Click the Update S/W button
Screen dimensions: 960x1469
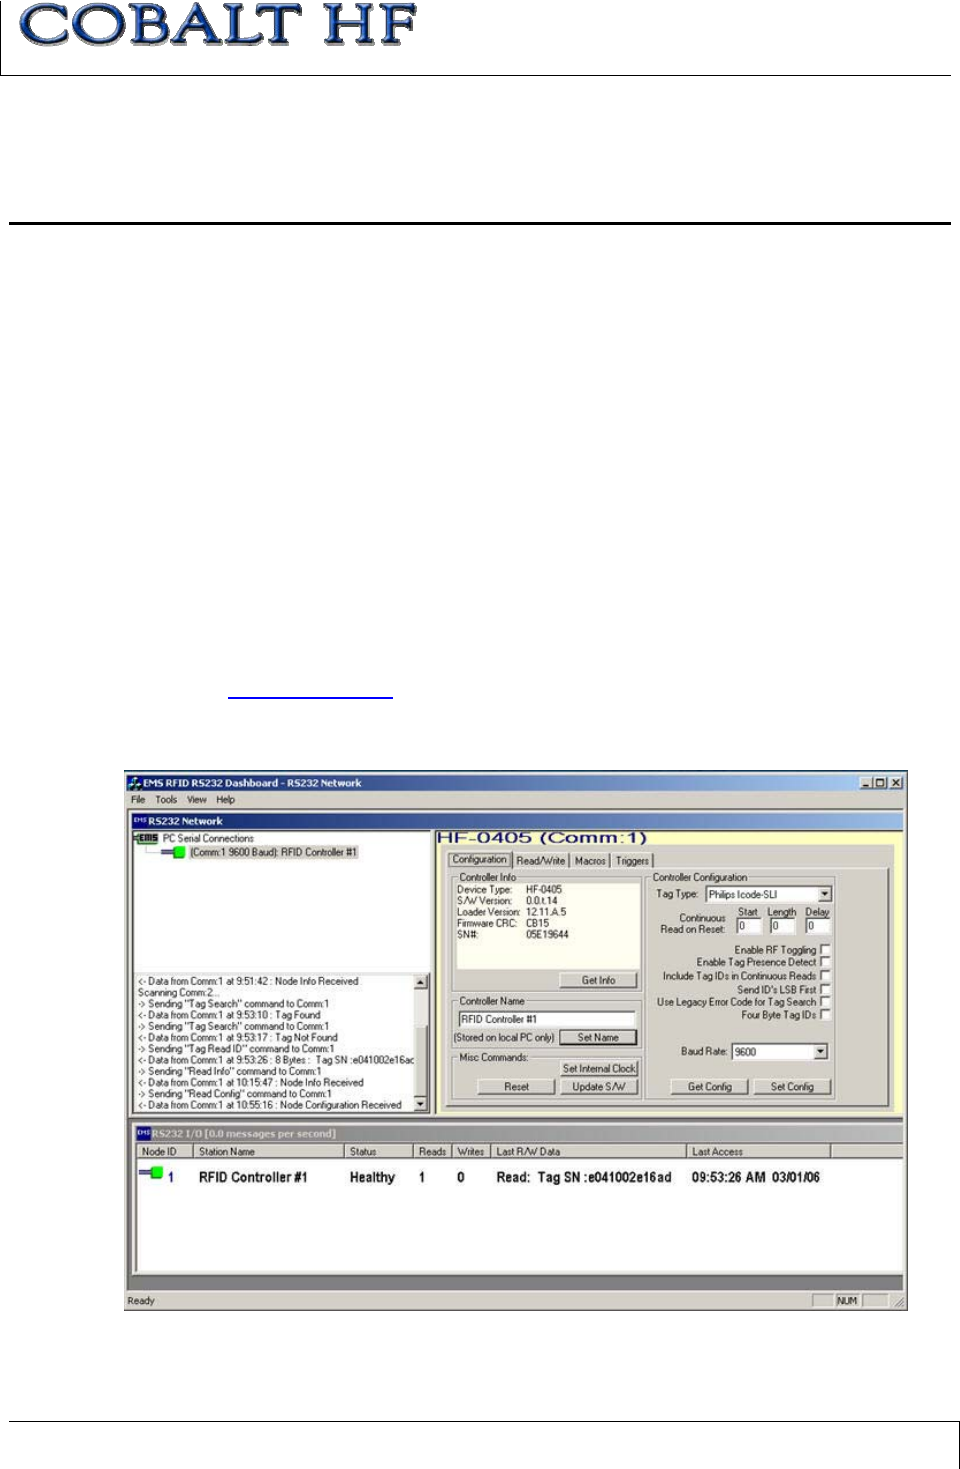pos(598,1087)
